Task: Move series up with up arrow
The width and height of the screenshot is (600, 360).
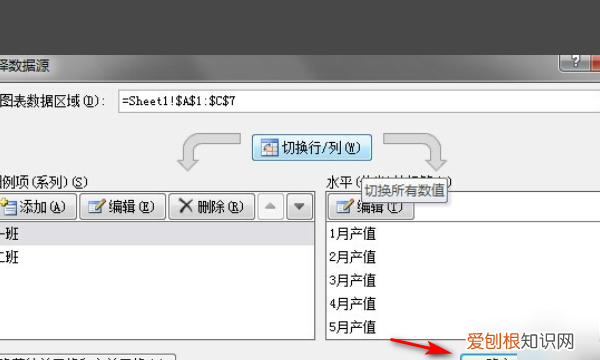Action: tap(271, 207)
